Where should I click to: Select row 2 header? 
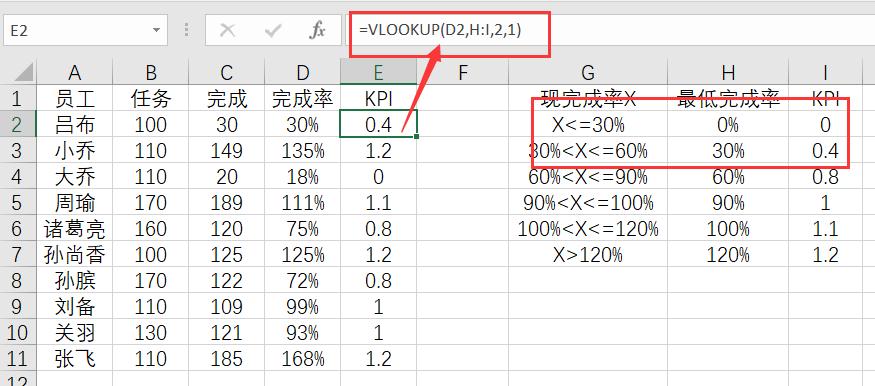17,124
